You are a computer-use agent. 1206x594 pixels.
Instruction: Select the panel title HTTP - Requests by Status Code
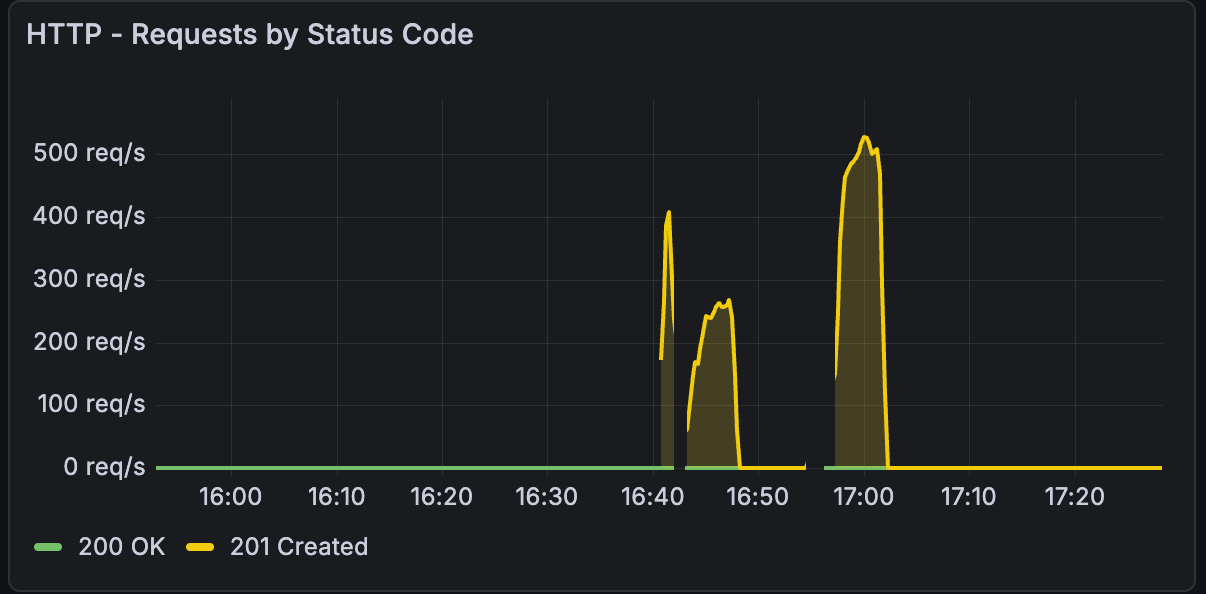tap(250, 34)
